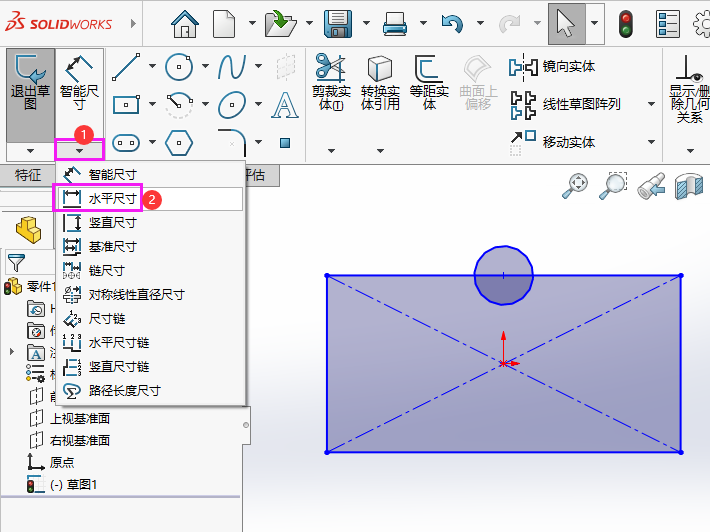
Task: Choose 竖直尺寸 vertical dimension
Action: tap(151, 222)
